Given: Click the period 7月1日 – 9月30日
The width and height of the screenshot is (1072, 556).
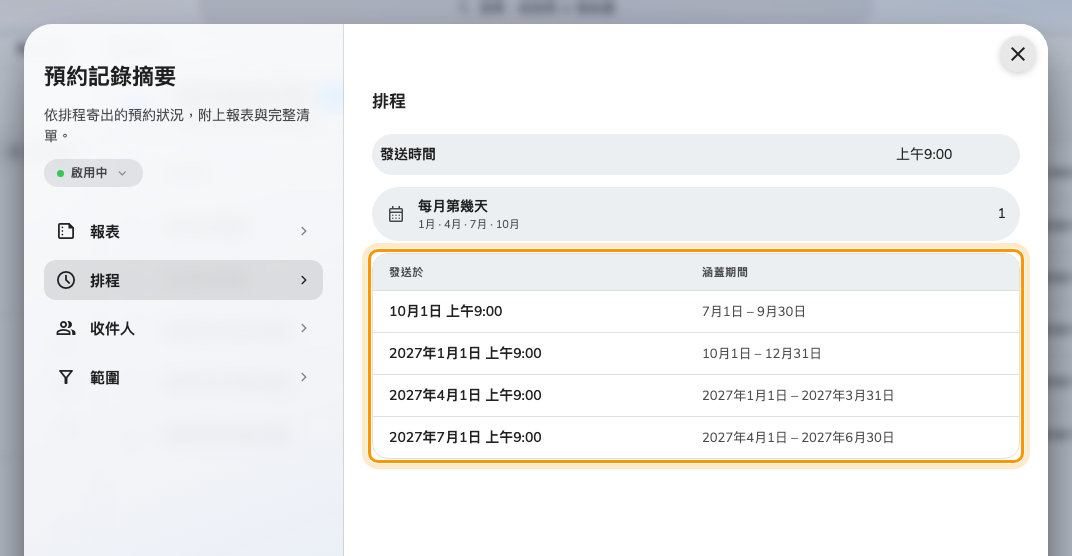Looking at the screenshot, I should tap(753, 312).
